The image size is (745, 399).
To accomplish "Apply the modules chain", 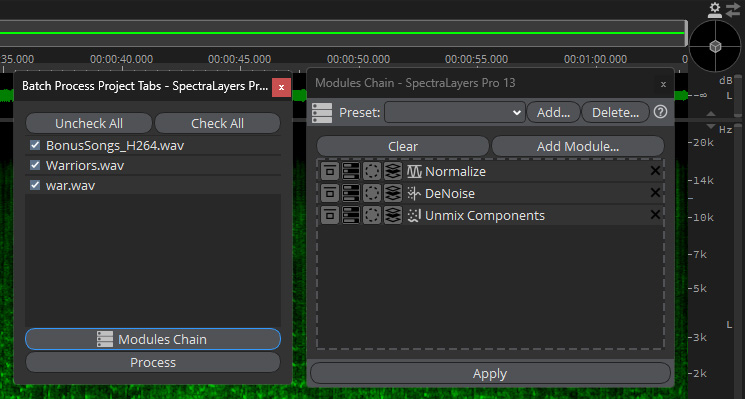I will (490, 373).
